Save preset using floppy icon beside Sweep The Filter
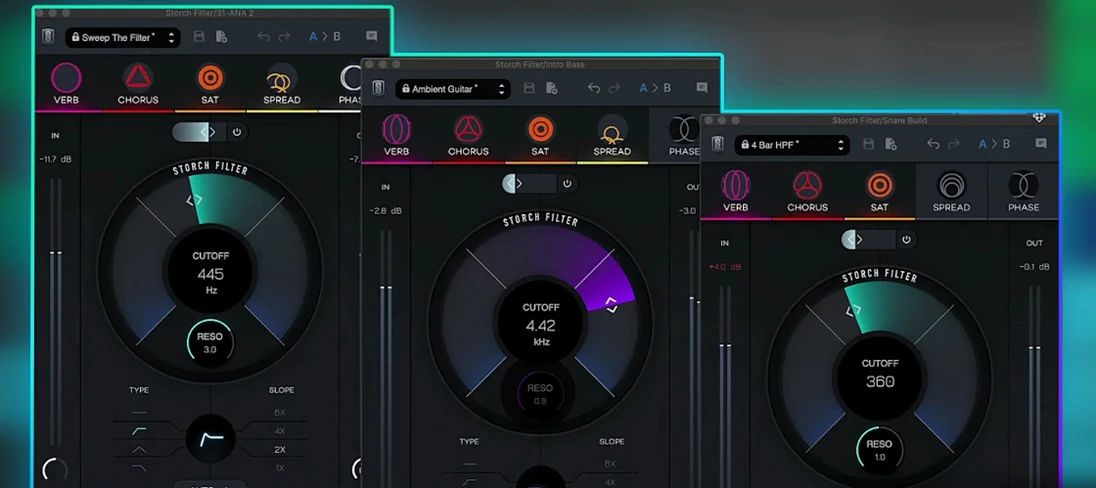Screen dimensions: 1096x488 (x=199, y=37)
